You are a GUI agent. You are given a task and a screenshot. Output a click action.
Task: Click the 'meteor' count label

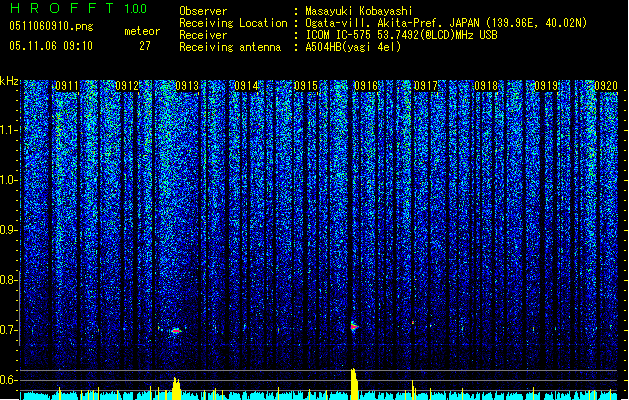click(x=142, y=31)
